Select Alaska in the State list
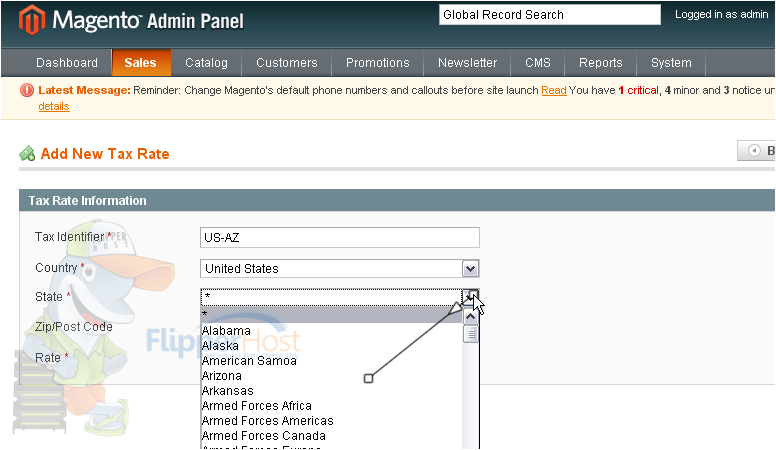The width and height of the screenshot is (776, 450). click(x=332, y=346)
